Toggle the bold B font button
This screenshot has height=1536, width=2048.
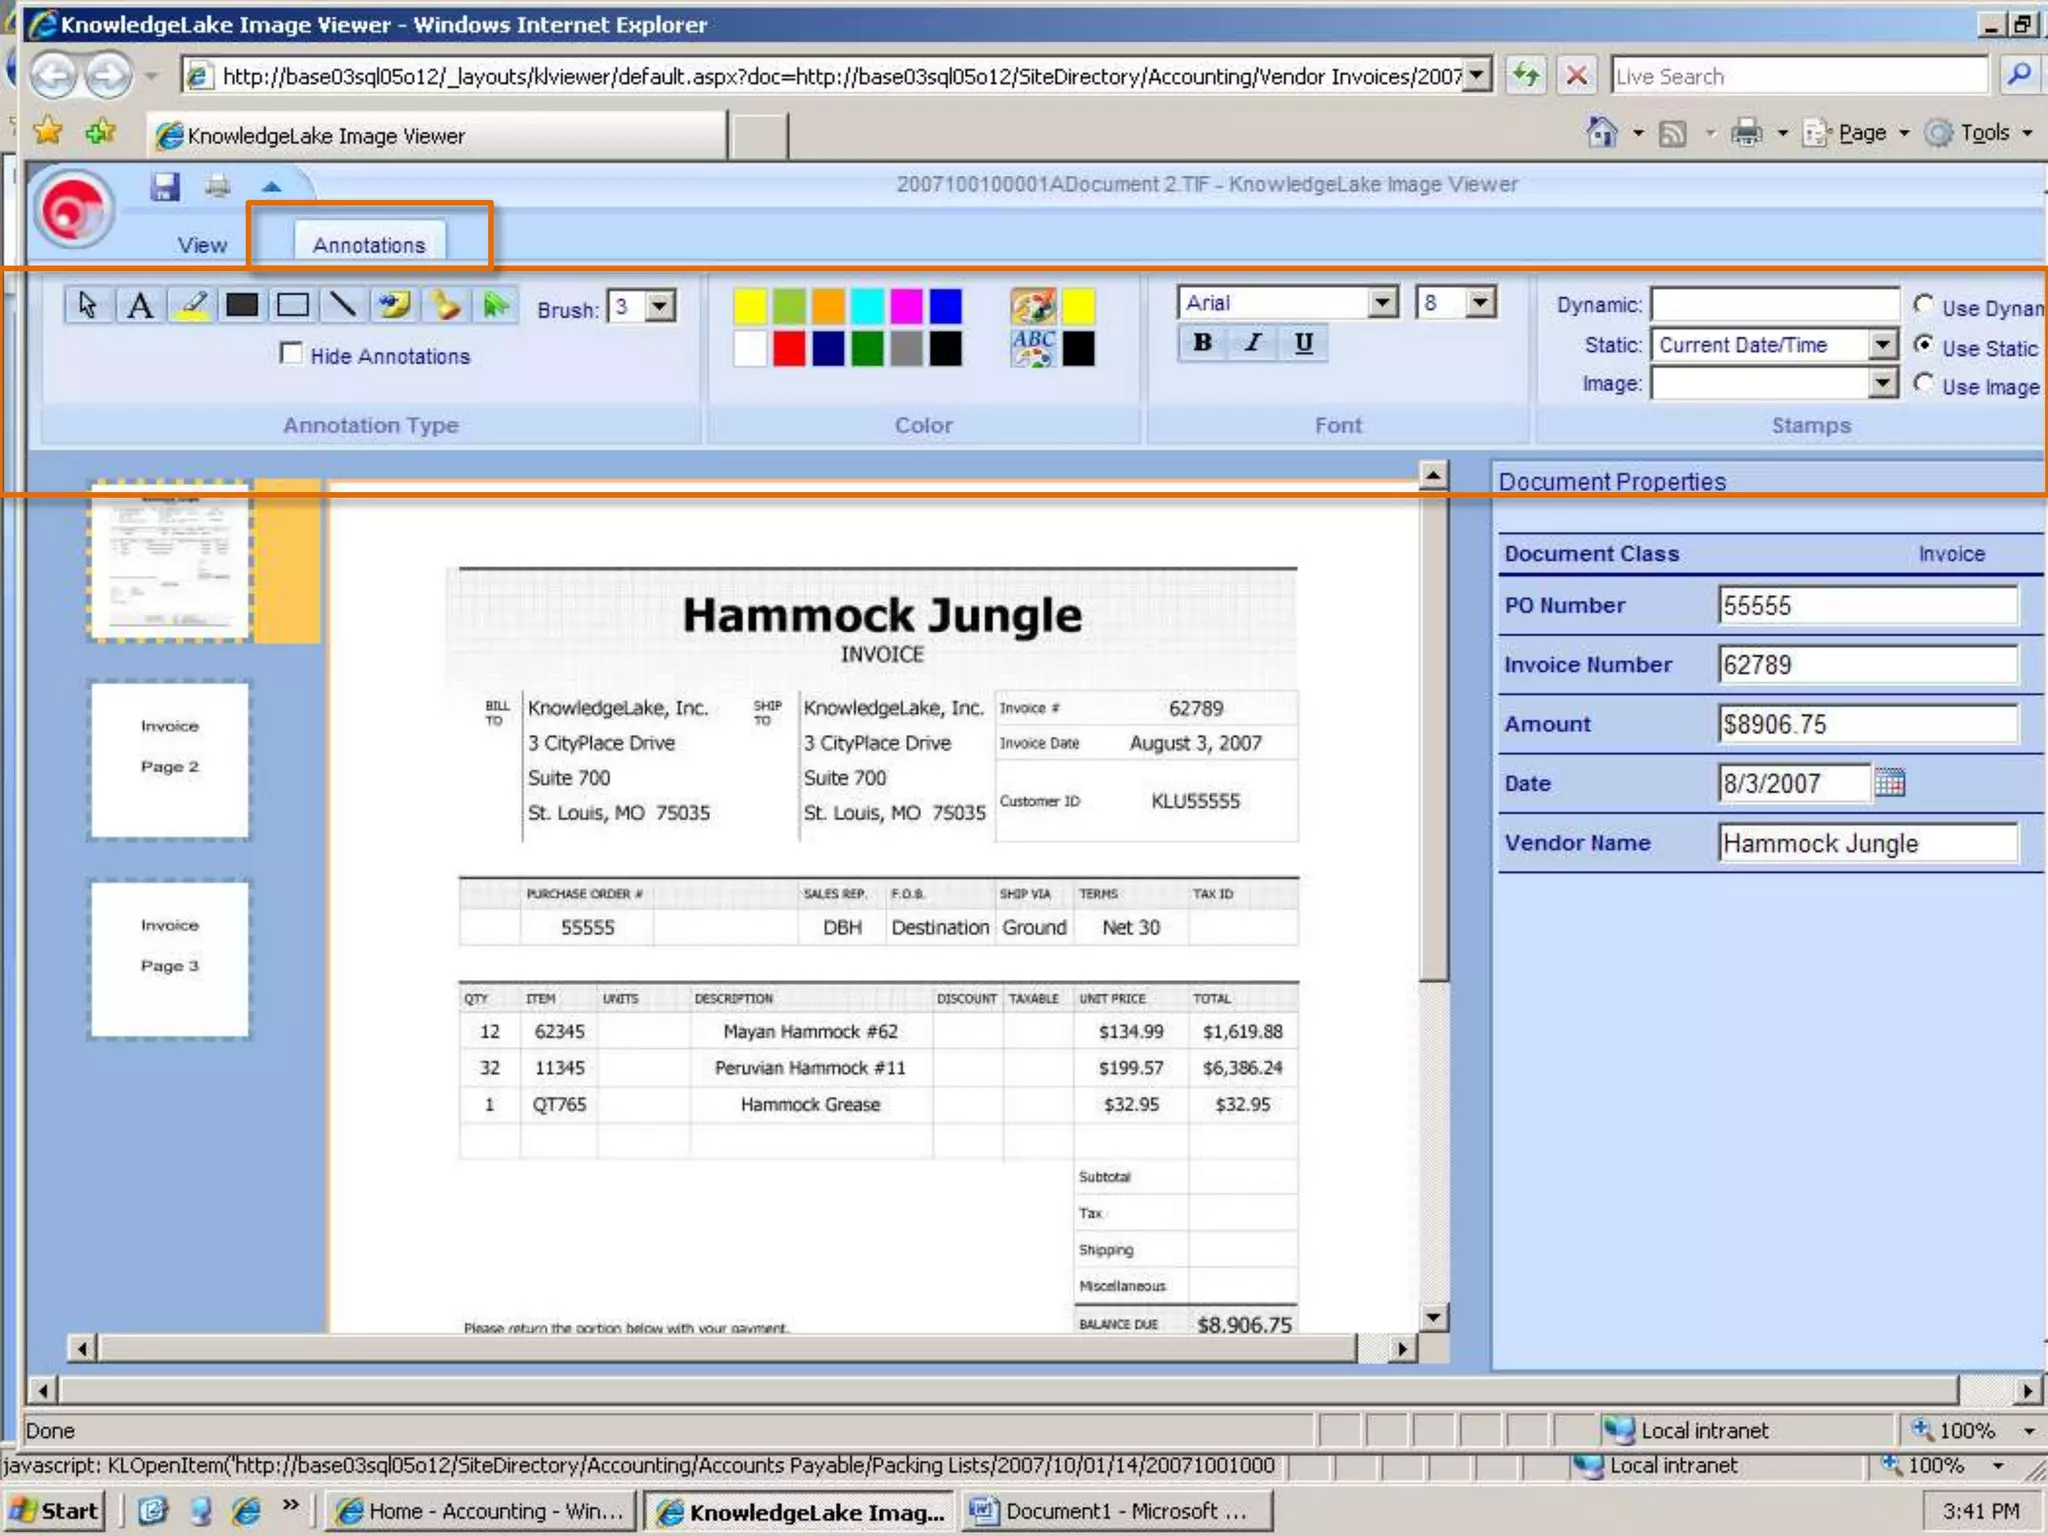pyautogui.click(x=1202, y=343)
